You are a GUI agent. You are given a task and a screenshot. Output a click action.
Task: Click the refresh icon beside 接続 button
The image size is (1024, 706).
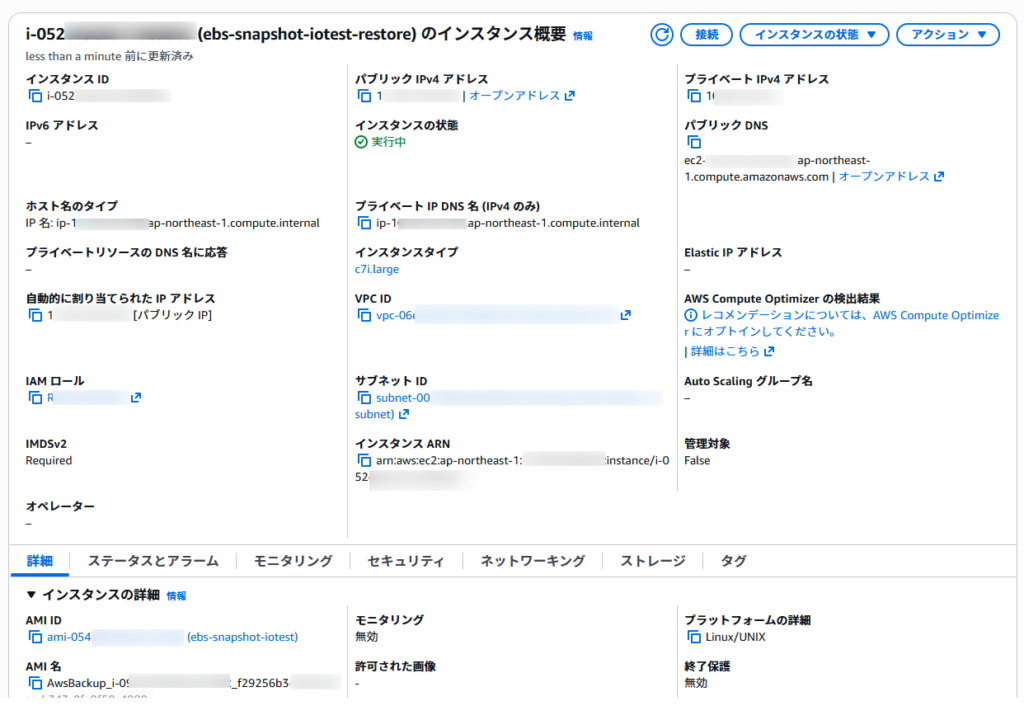pos(661,35)
